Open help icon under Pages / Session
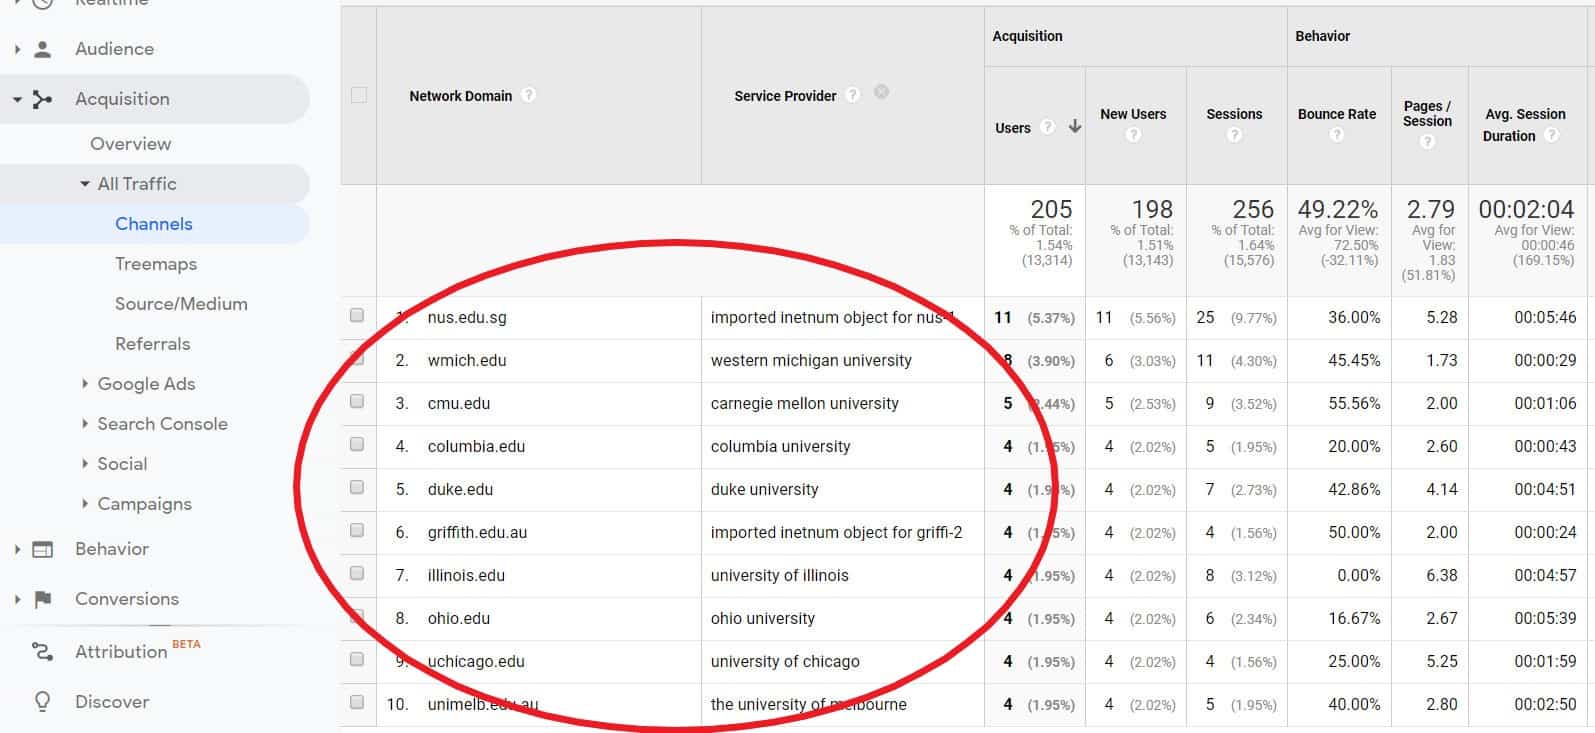Viewport: 1595px width, 733px height. (x=1427, y=141)
